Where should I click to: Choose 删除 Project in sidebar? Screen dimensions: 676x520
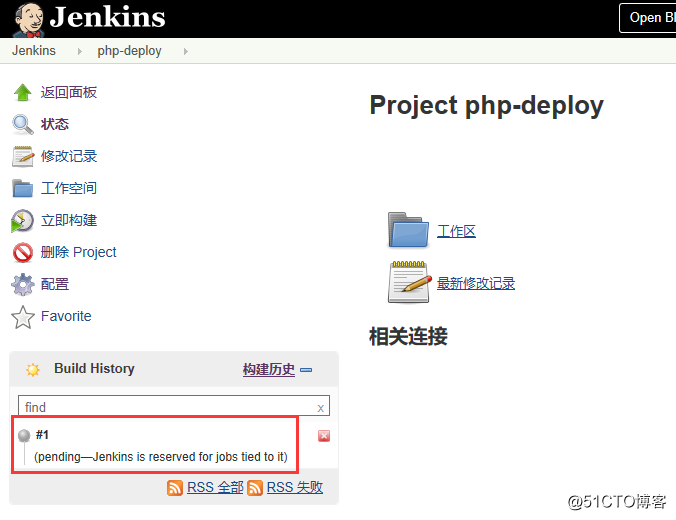[78, 252]
